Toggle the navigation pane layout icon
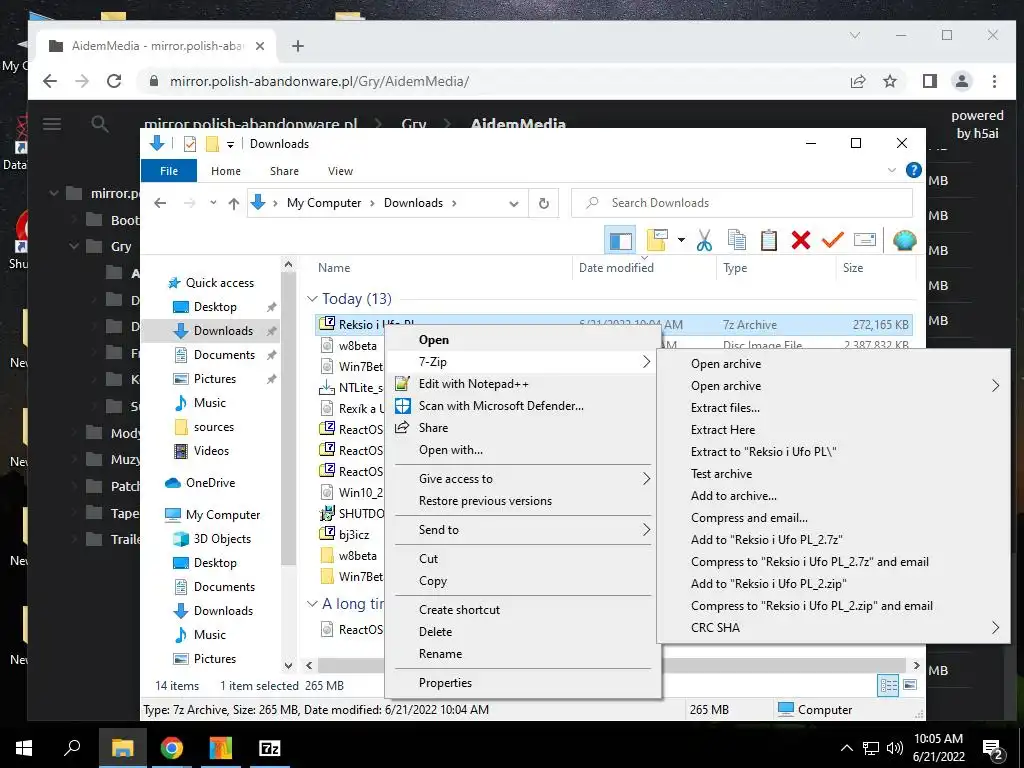The height and width of the screenshot is (768, 1024). (x=620, y=241)
